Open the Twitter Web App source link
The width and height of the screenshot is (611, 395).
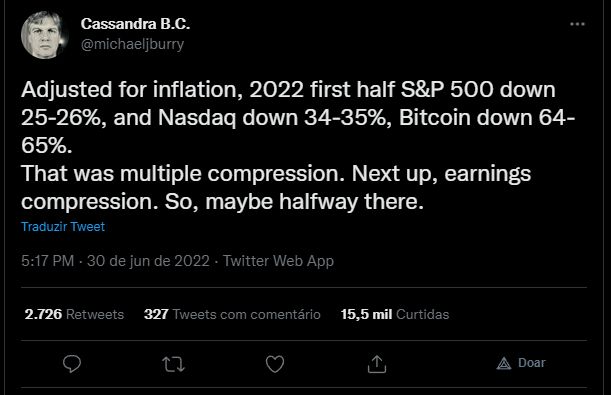click(278, 261)
